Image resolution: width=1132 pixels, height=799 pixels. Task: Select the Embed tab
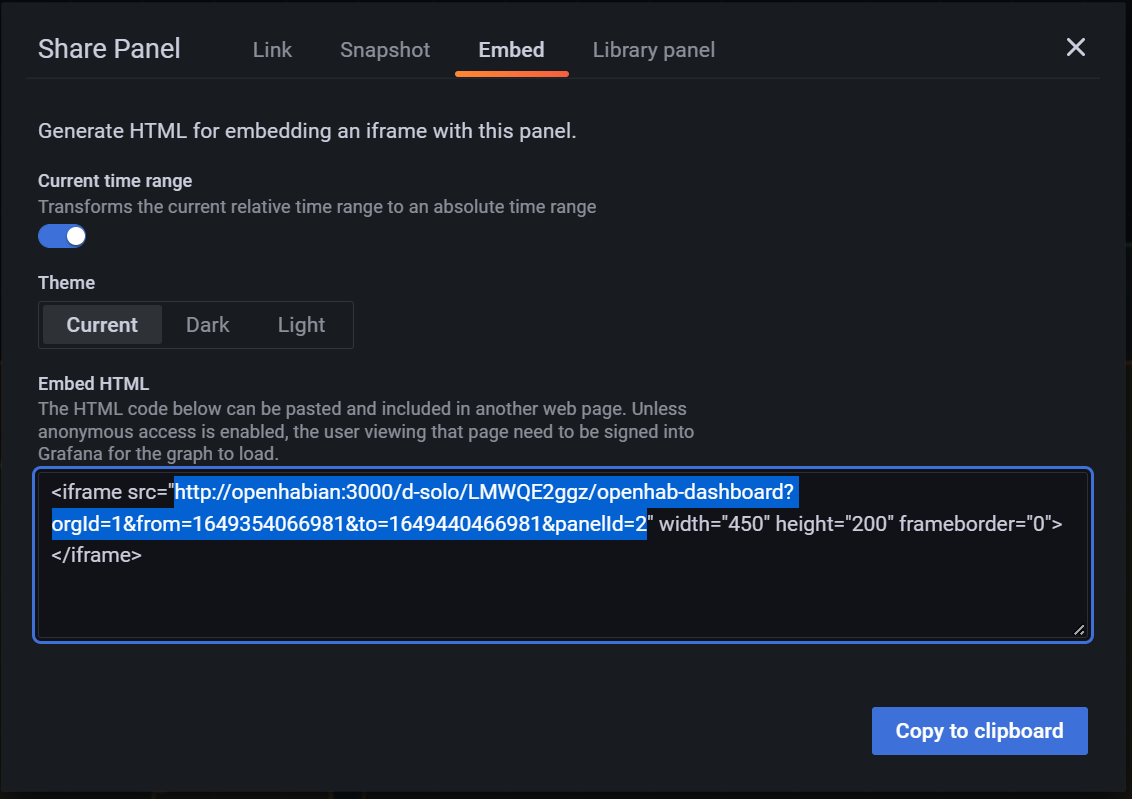511,50
